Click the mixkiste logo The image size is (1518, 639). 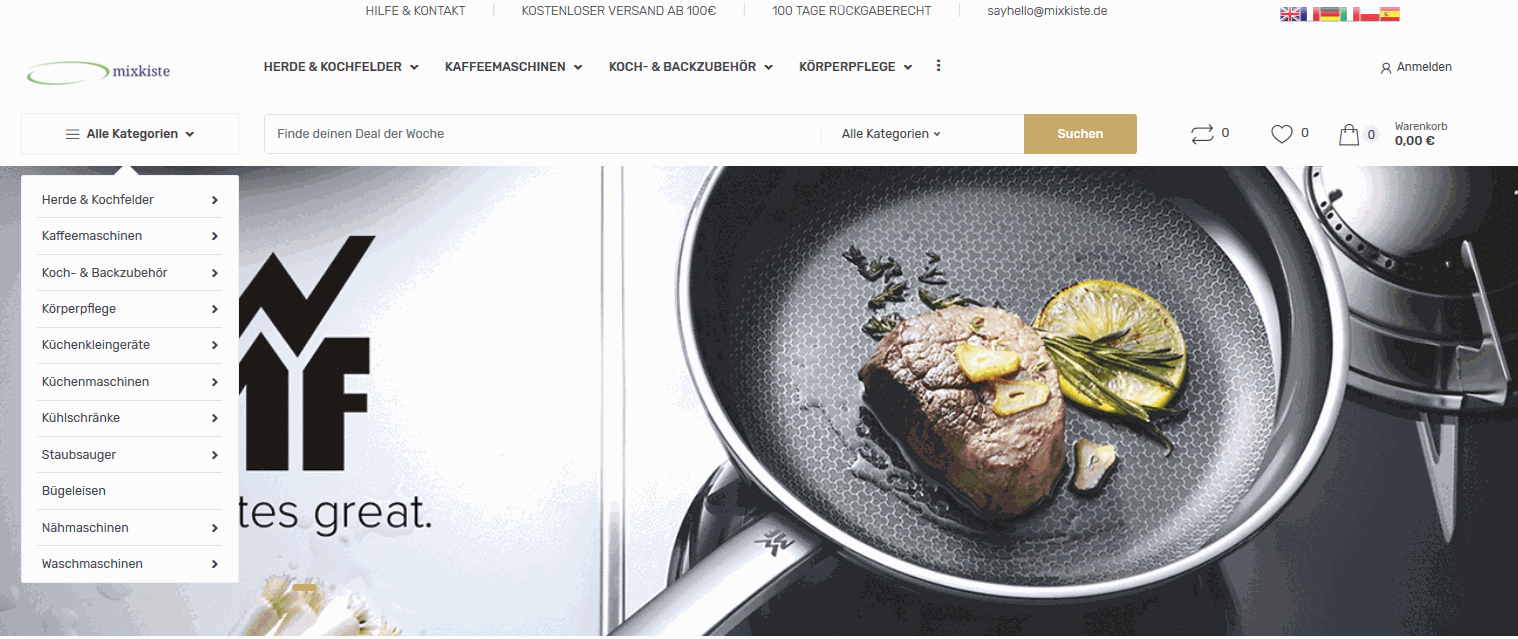point(98,71)
